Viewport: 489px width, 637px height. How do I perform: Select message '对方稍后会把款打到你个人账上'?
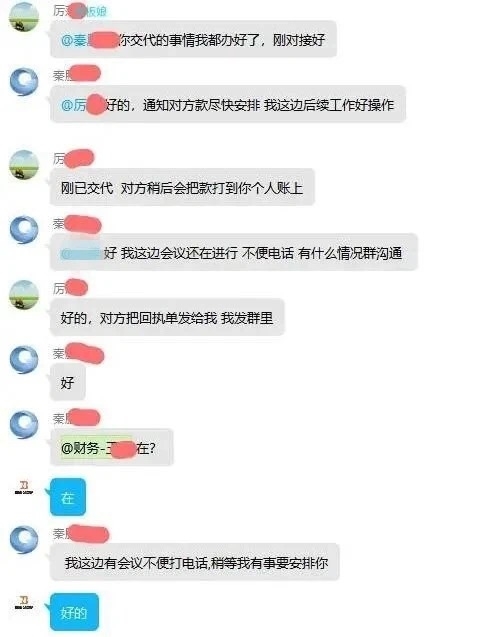pos(182,188)
